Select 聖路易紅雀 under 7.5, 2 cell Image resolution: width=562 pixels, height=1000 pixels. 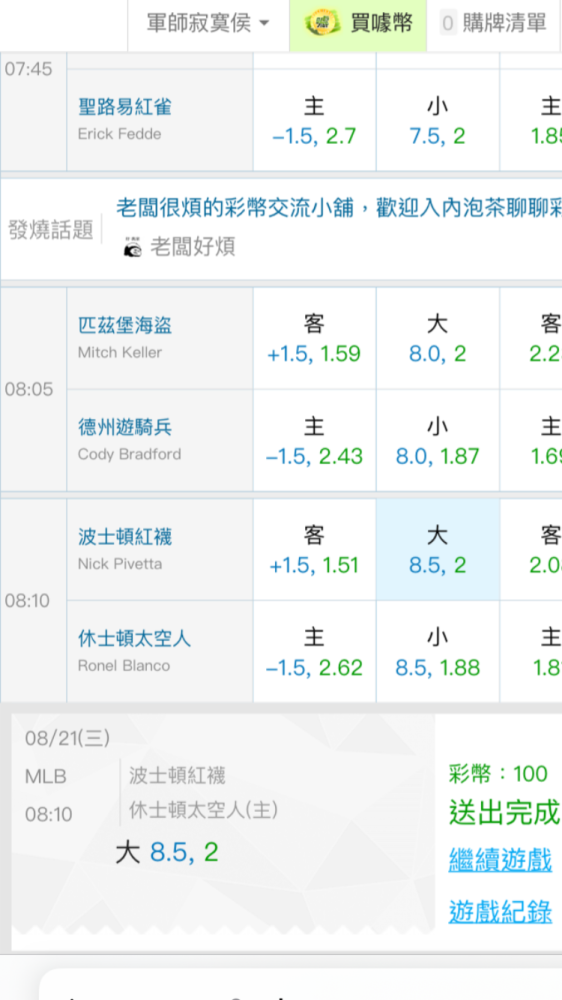(437, 120)
